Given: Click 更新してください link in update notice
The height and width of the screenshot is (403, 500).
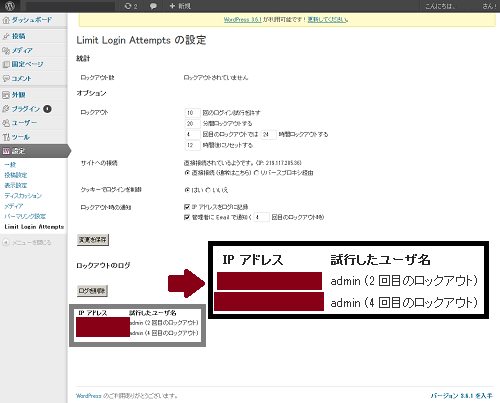Looking at the screenshot, I should (x=327, y=20).
